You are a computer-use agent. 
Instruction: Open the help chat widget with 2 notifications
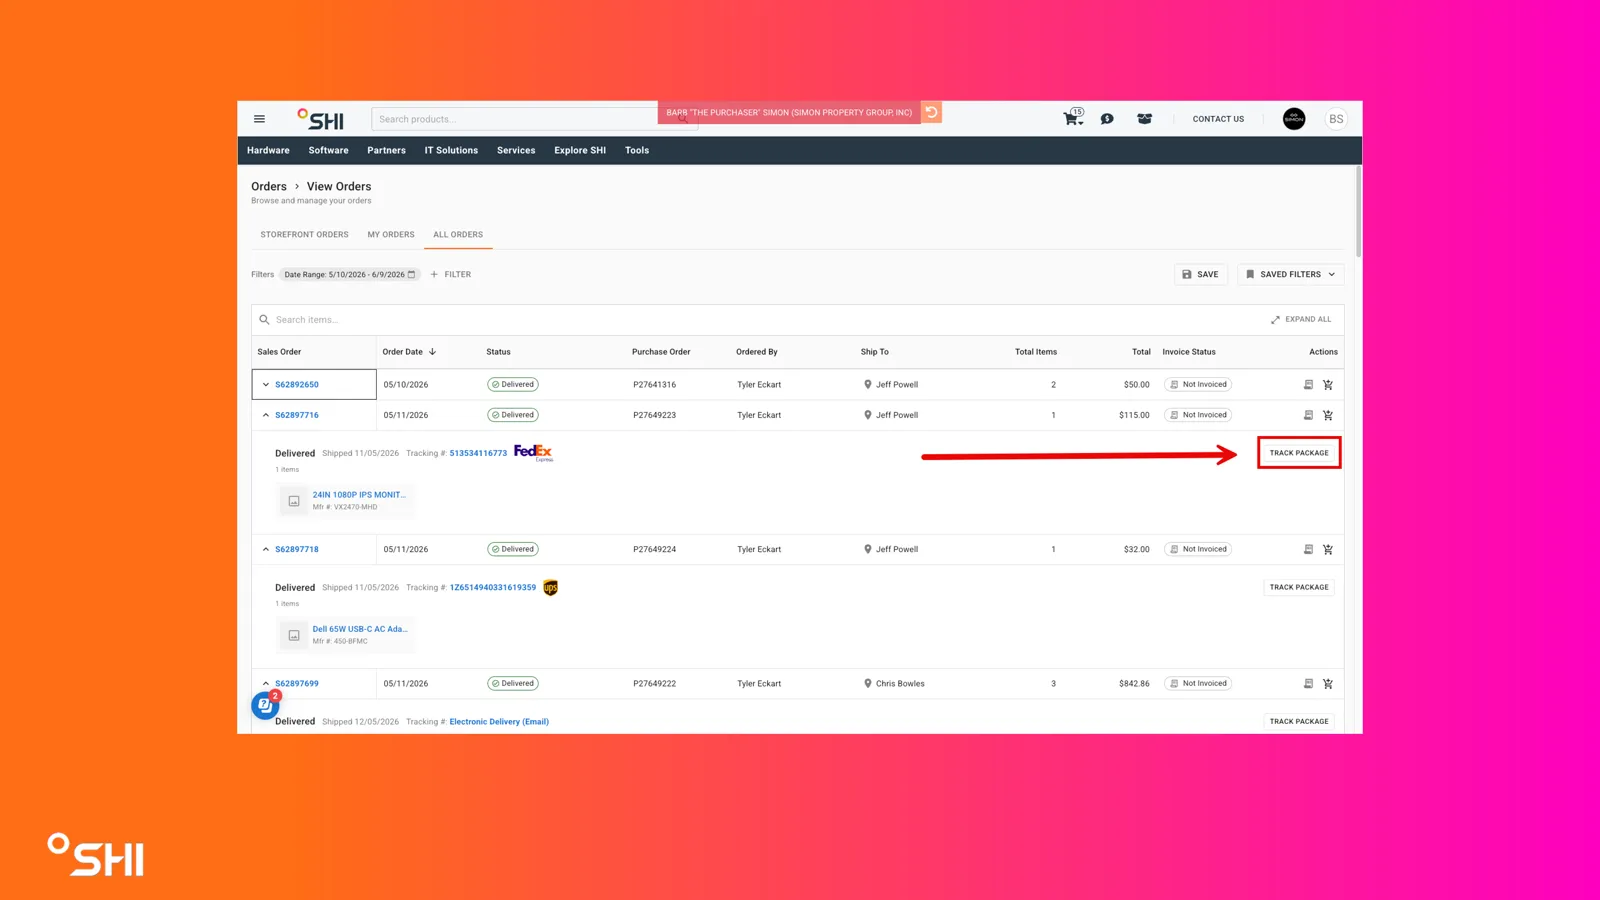coord(265,705)
